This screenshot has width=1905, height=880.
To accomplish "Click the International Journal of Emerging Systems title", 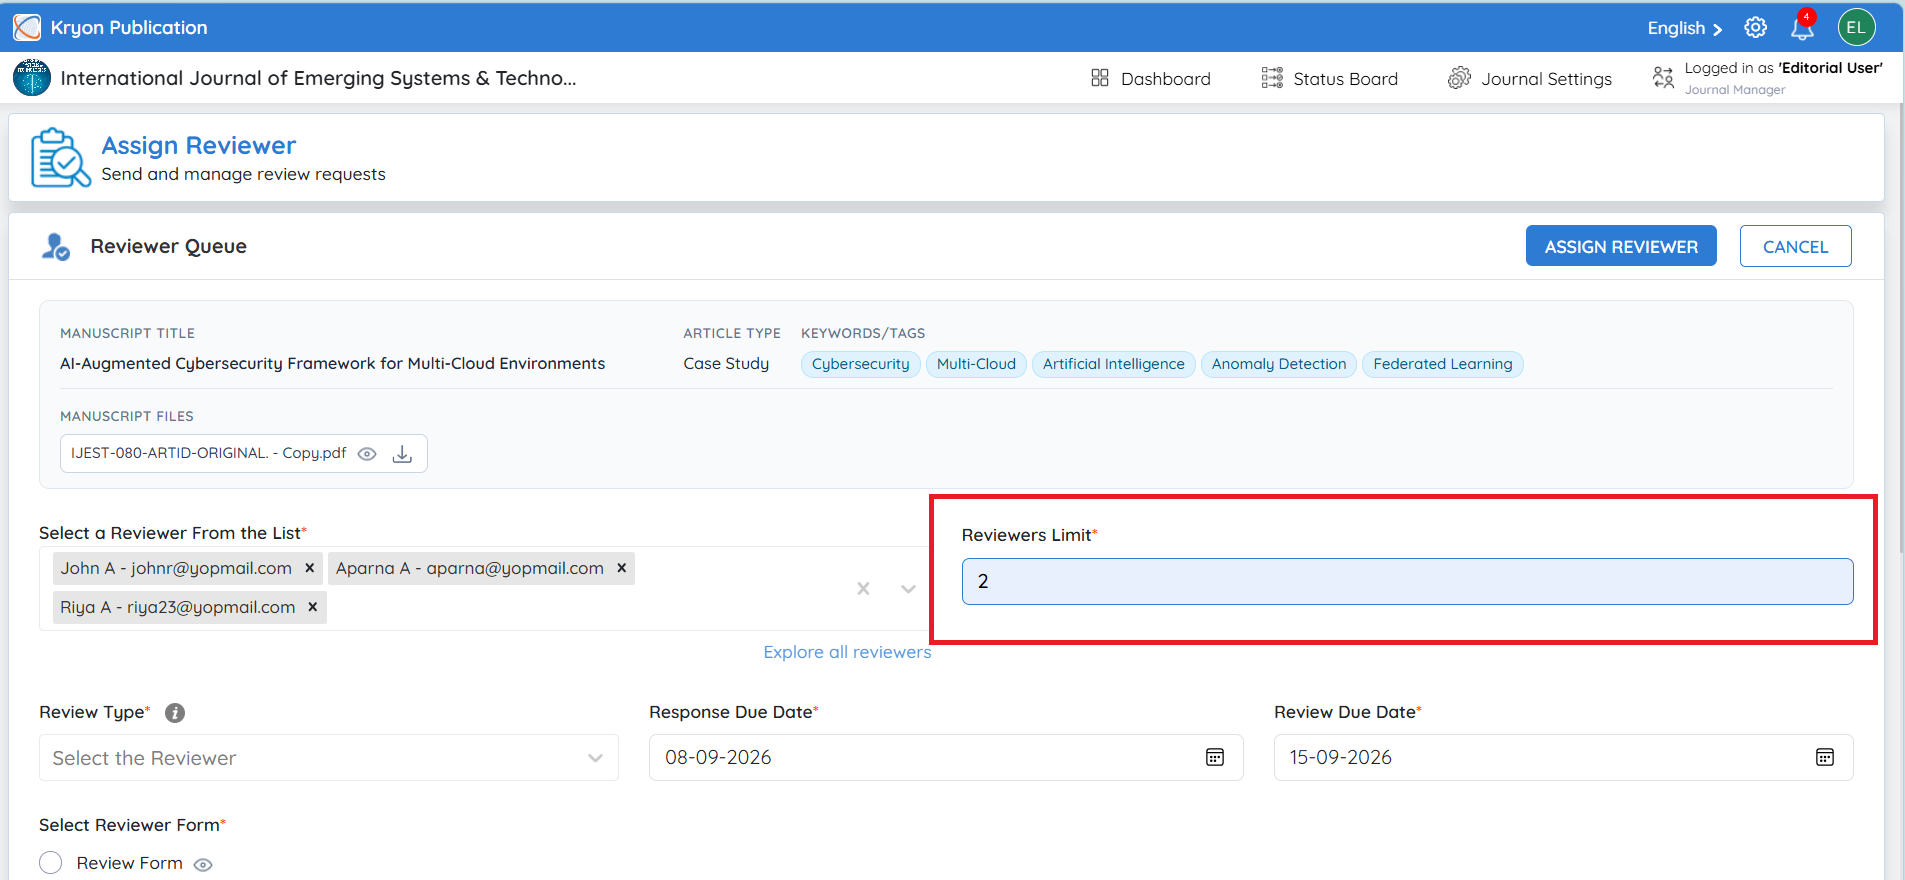I will [x=318, y=78].
